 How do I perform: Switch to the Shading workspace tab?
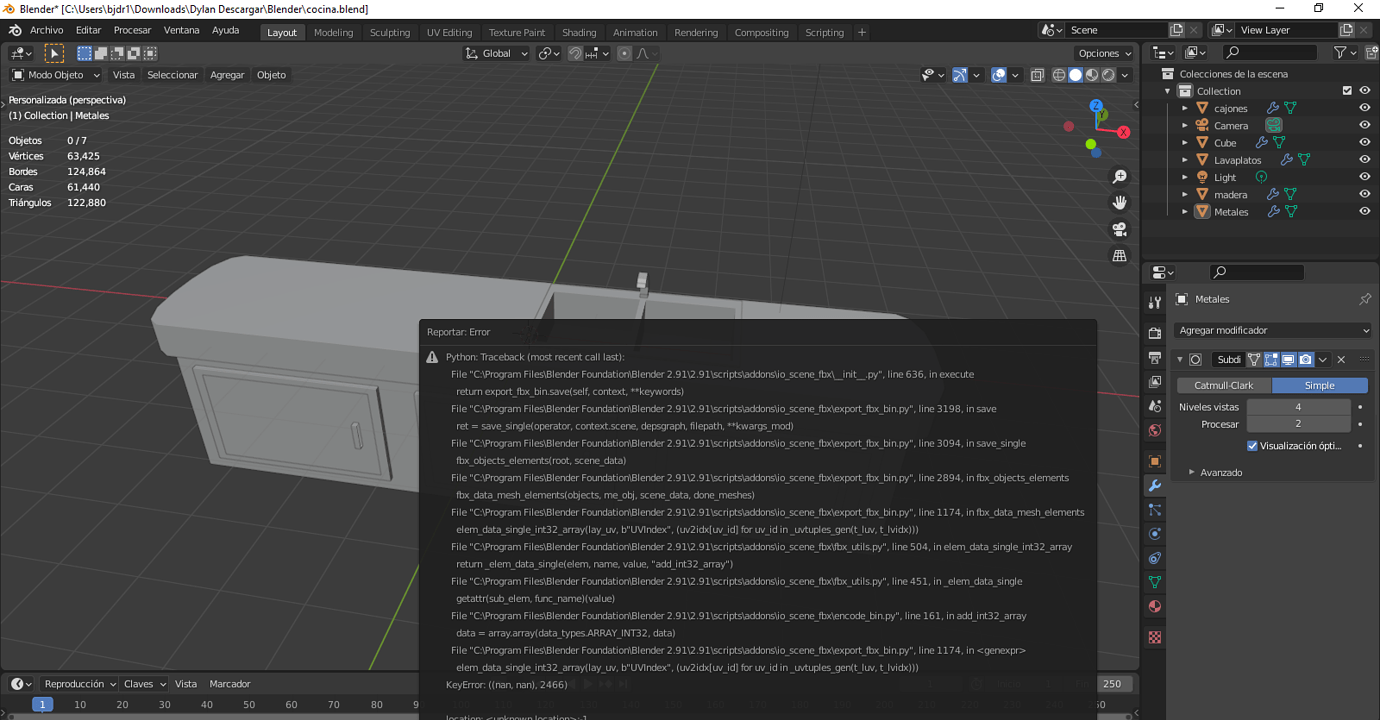[579, 32]
